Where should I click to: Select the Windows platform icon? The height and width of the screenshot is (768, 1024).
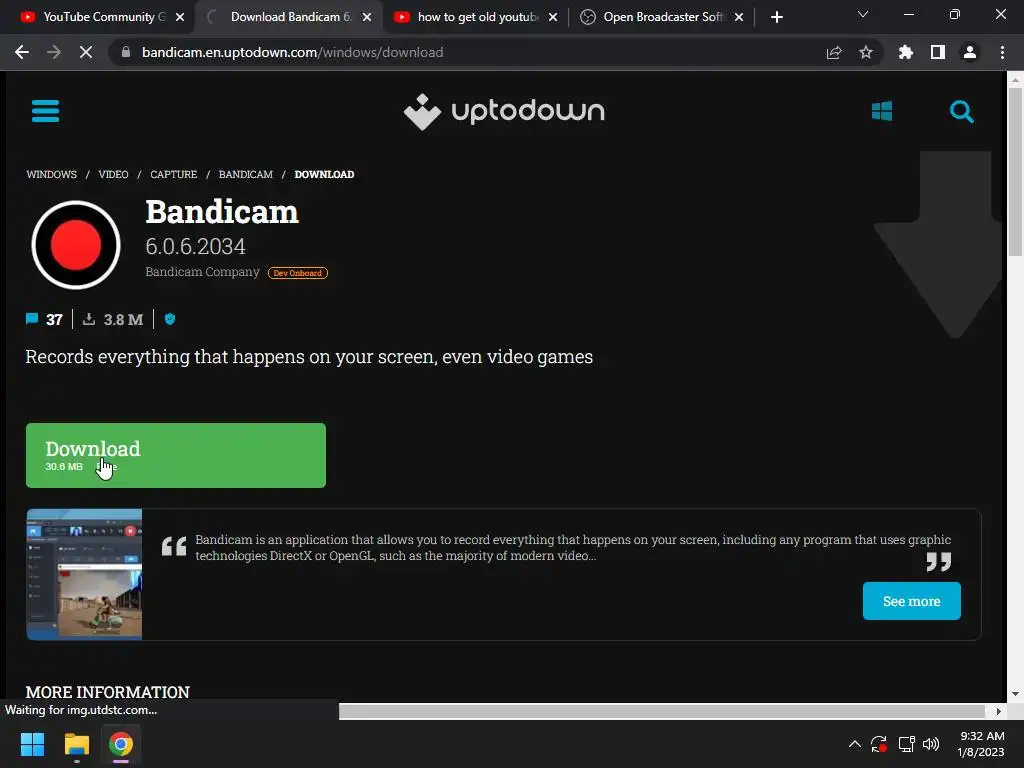tap(882, 111)
